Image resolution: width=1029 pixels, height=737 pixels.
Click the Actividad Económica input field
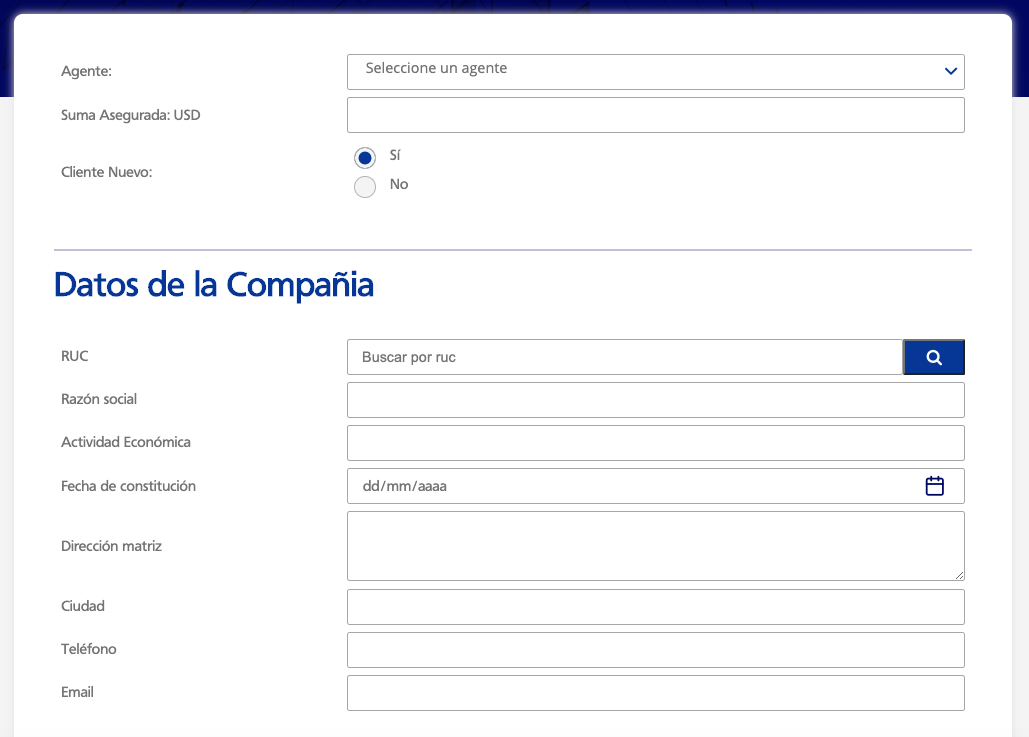click(x=656, y=442)
